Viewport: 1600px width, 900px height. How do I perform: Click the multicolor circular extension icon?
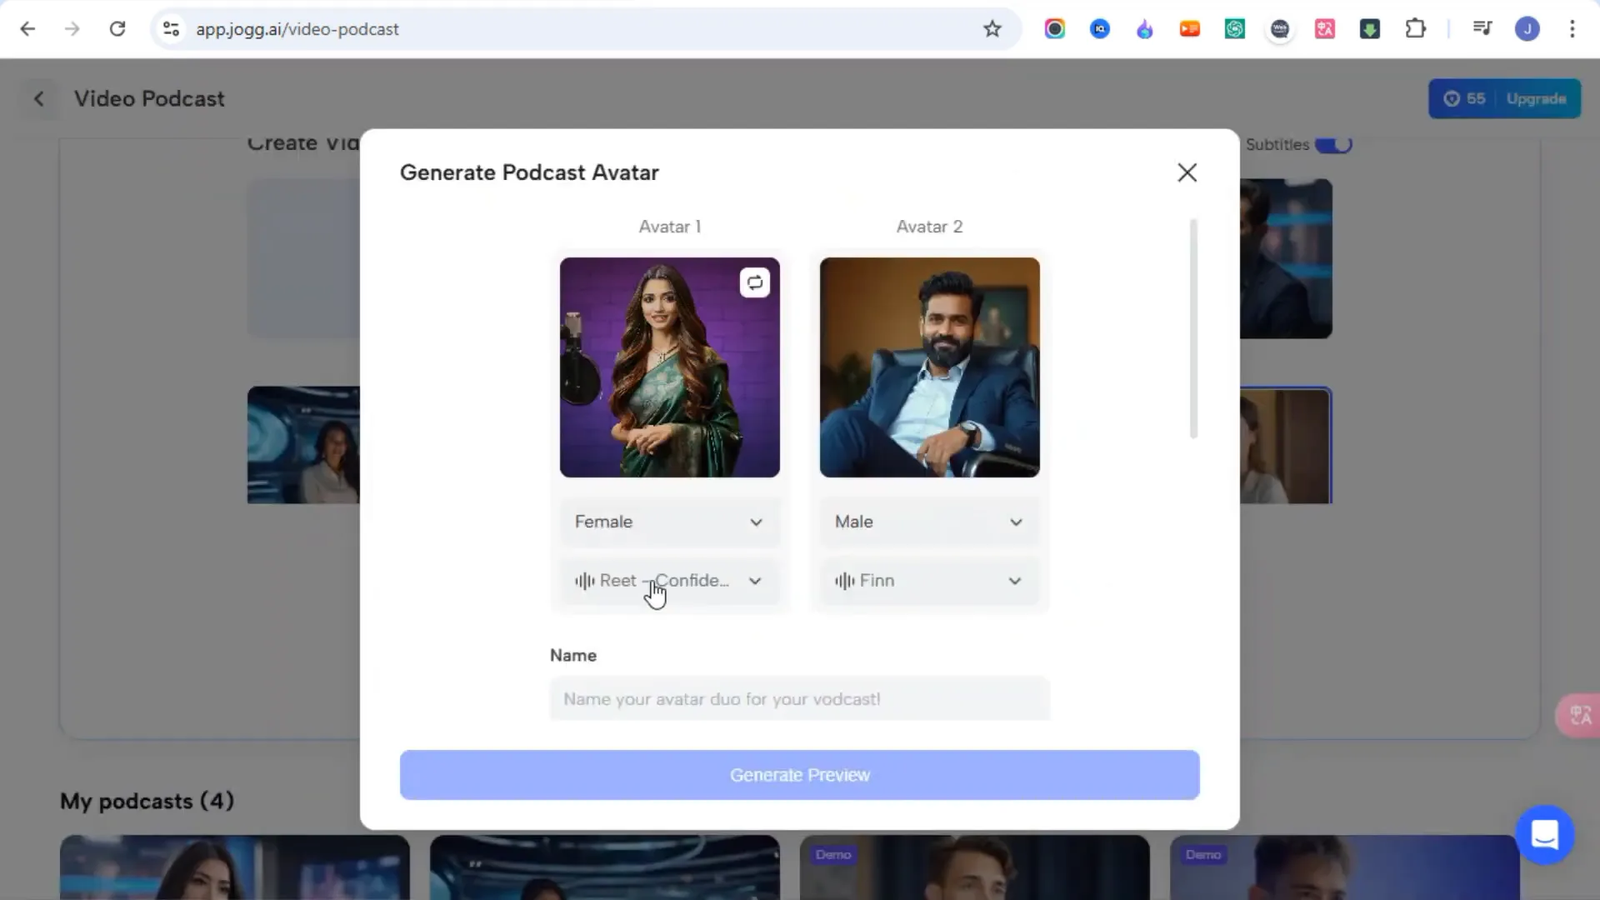tap(1055, 29)
